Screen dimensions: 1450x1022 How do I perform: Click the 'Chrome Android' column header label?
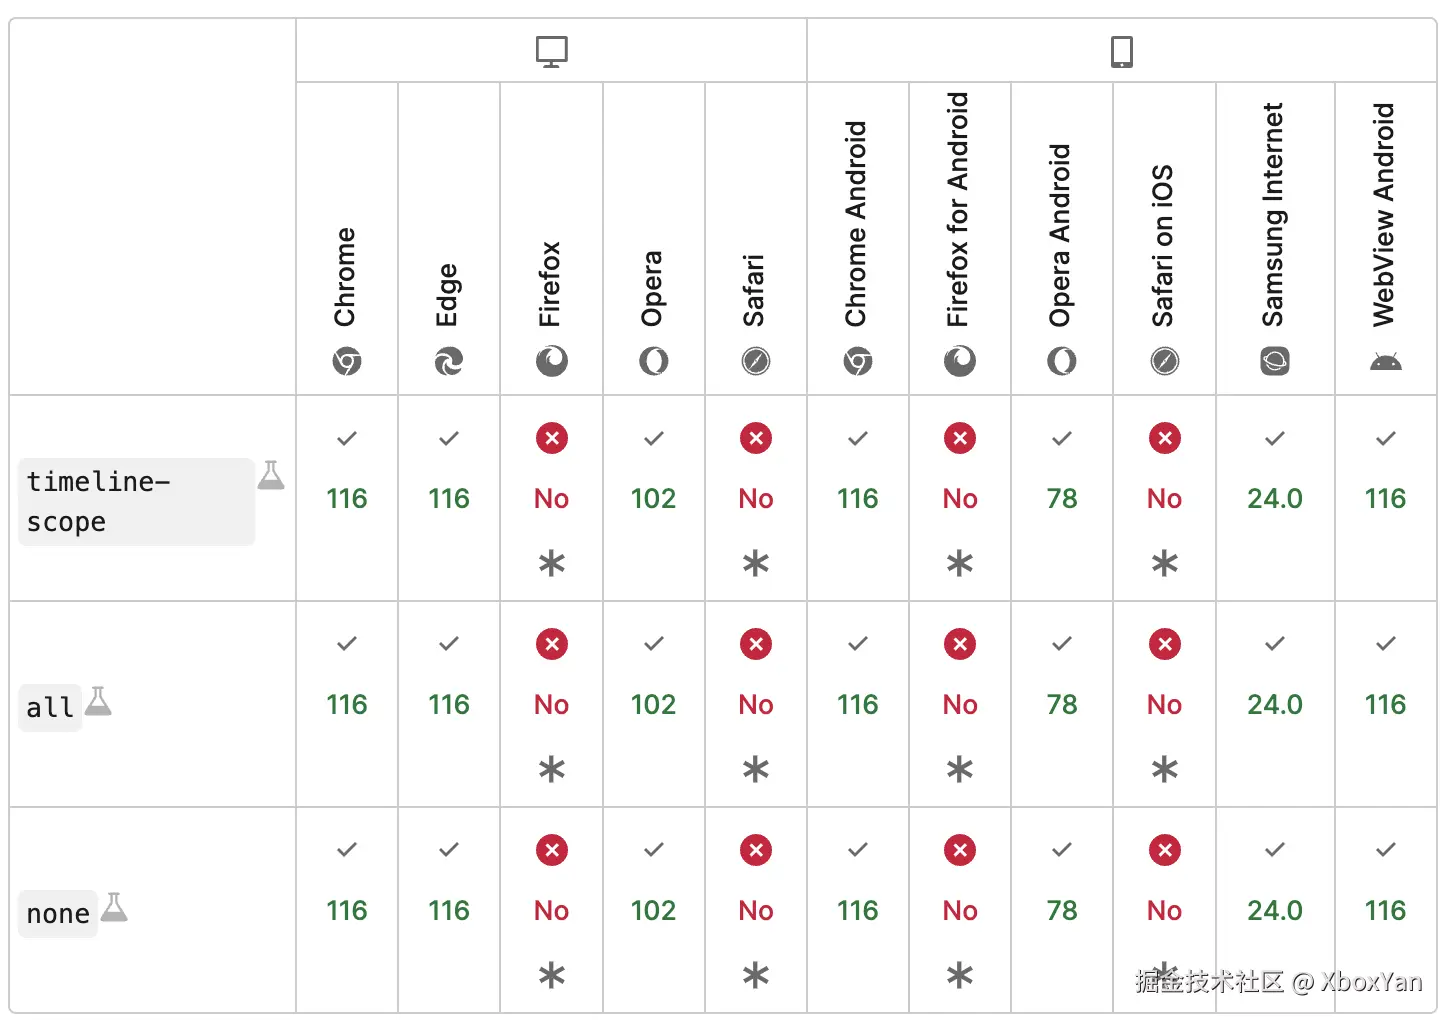pyautogui.click(x=856, y=224)
